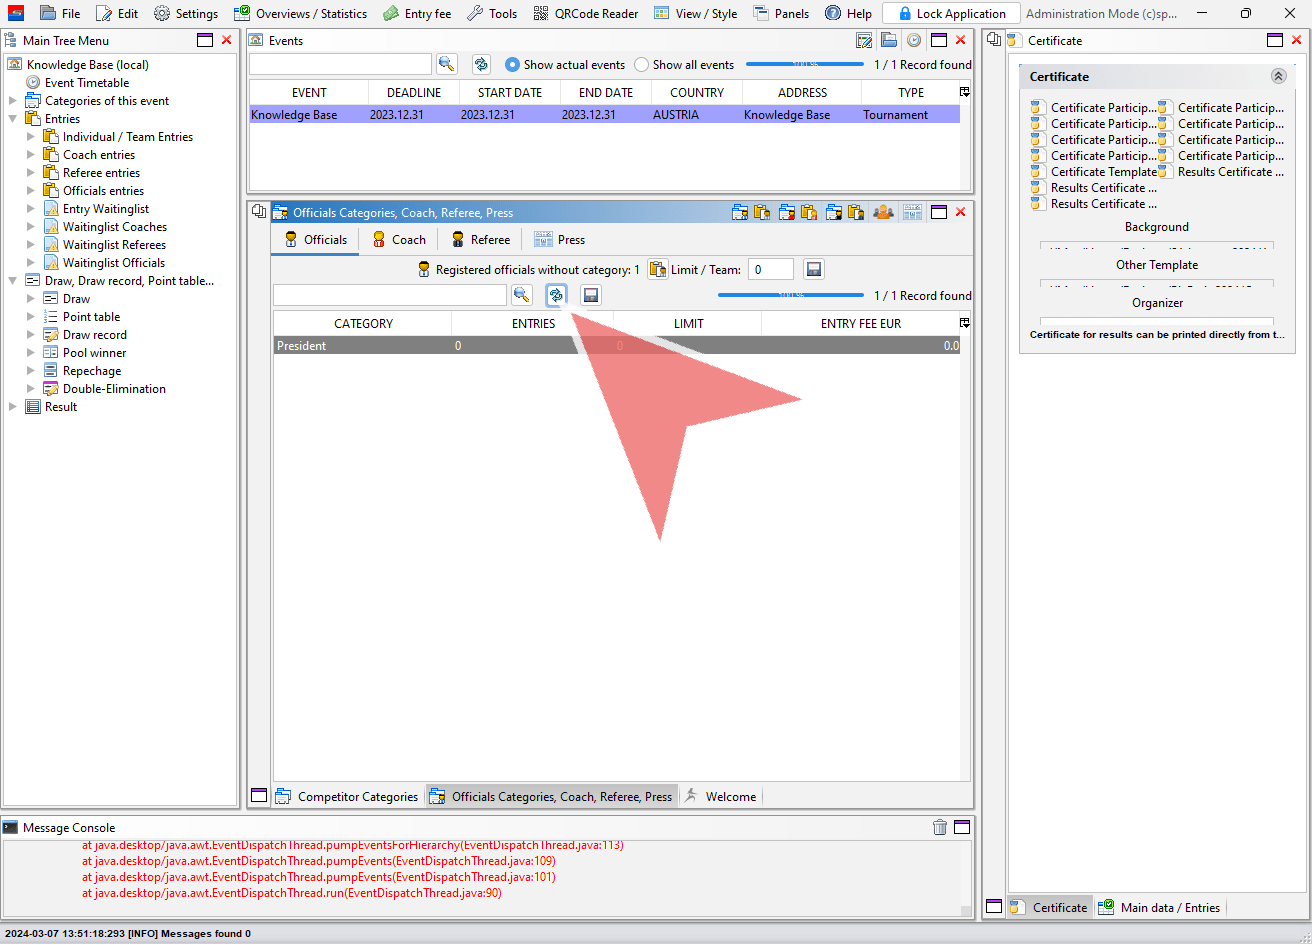This screenshot has height=945, width=1312.
Task: Open the QRCode Reader tool
Action: click(x=586, y=13)
